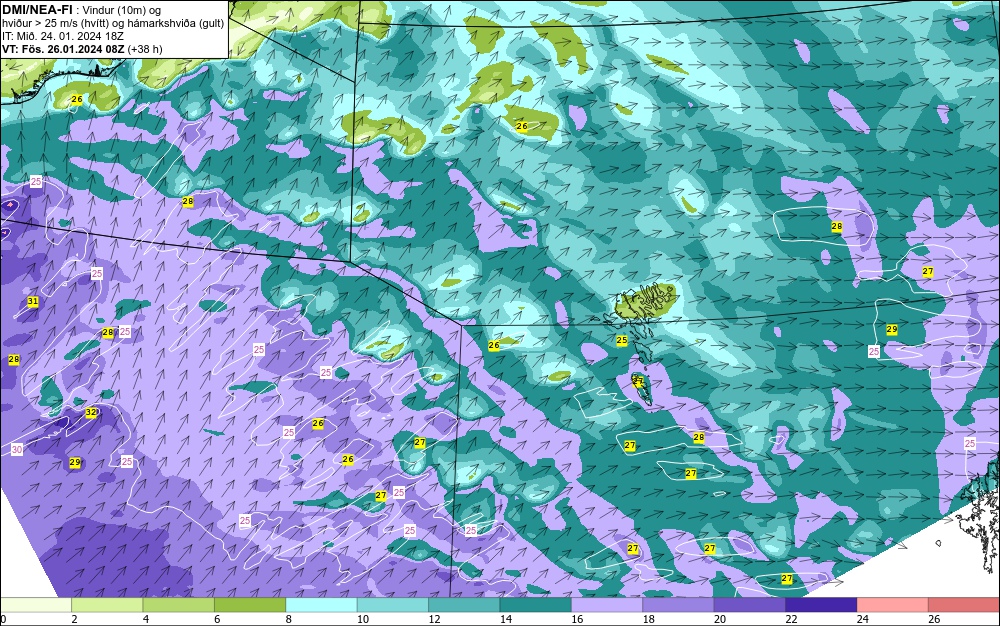Click the legend scale number "16"
The width and height of the screenshot is (1000, 626).
point(577,619)
